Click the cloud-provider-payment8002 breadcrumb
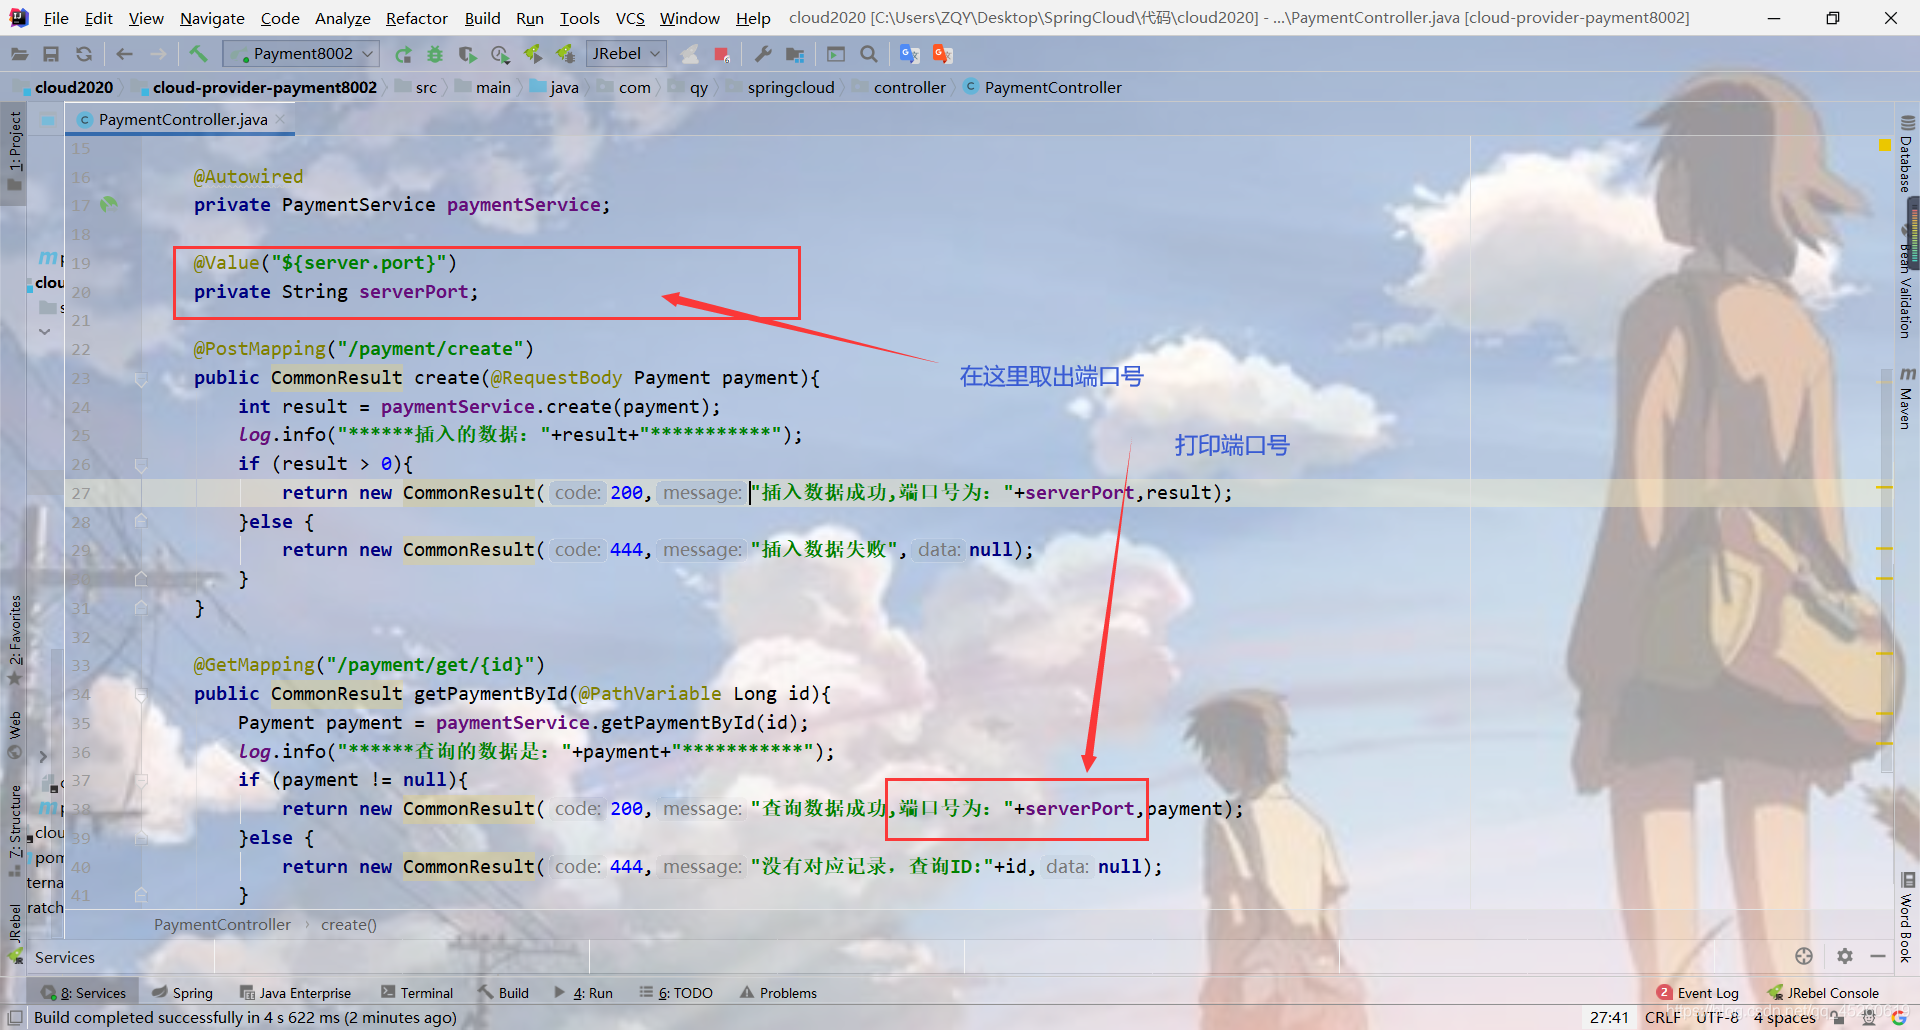 [265, 88]
